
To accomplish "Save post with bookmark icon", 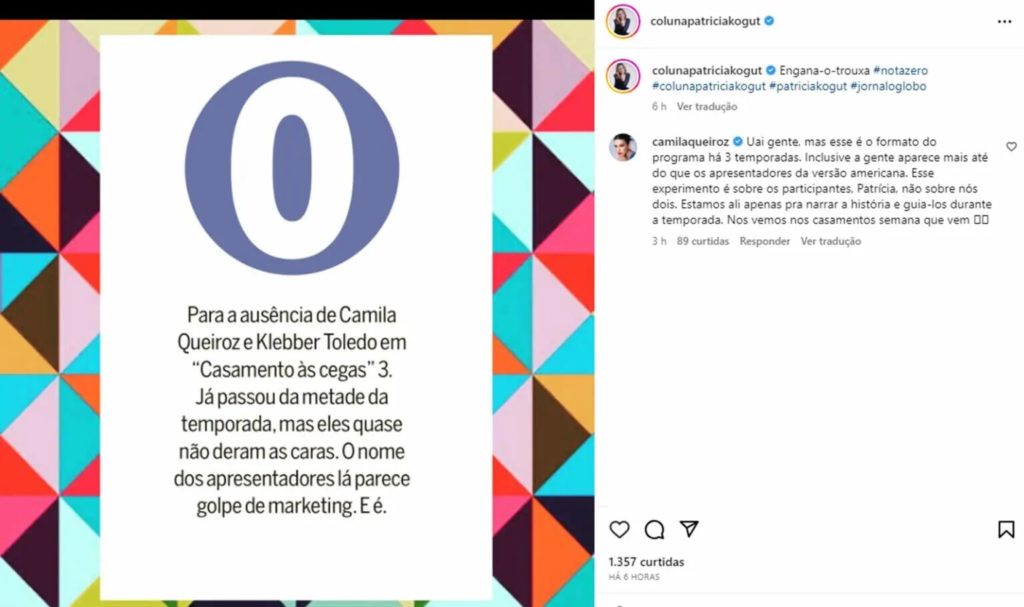I will [x=1006, y=529].
